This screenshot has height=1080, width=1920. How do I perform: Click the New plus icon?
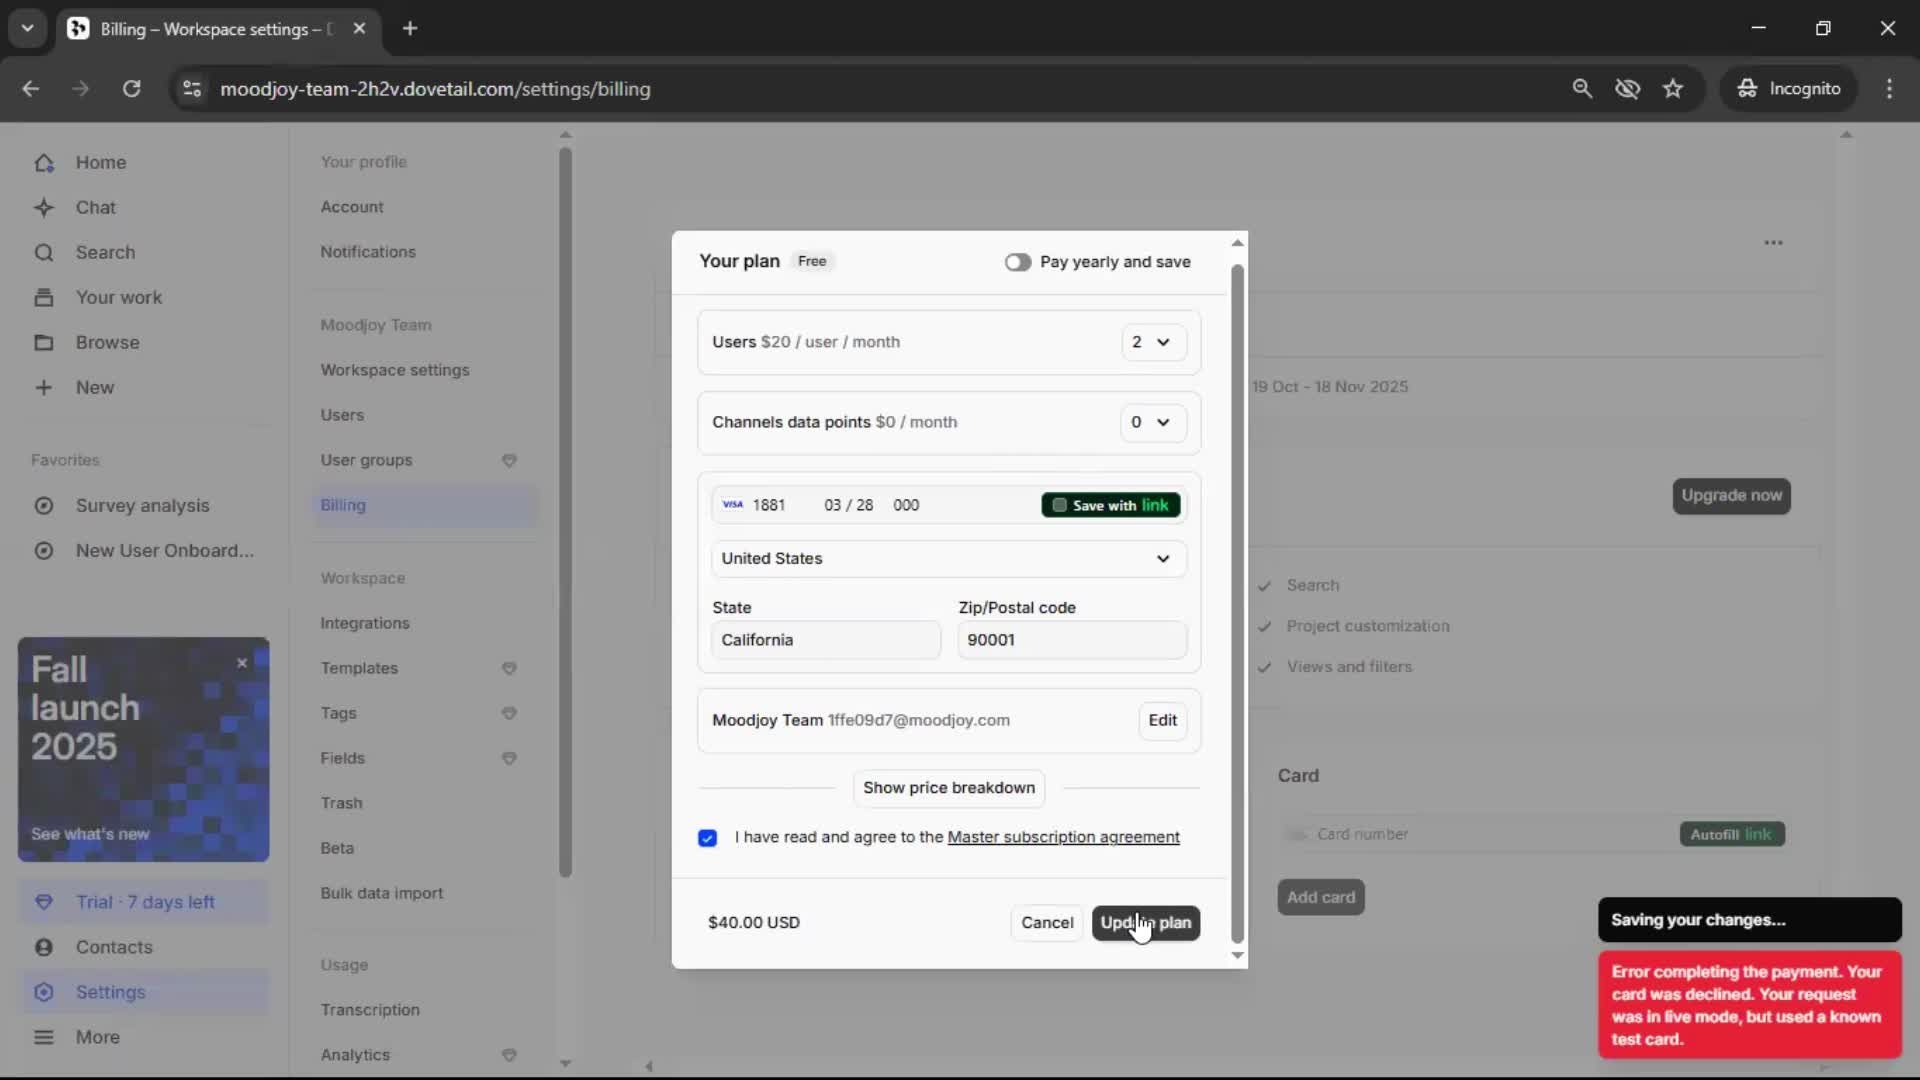(45, 387)
